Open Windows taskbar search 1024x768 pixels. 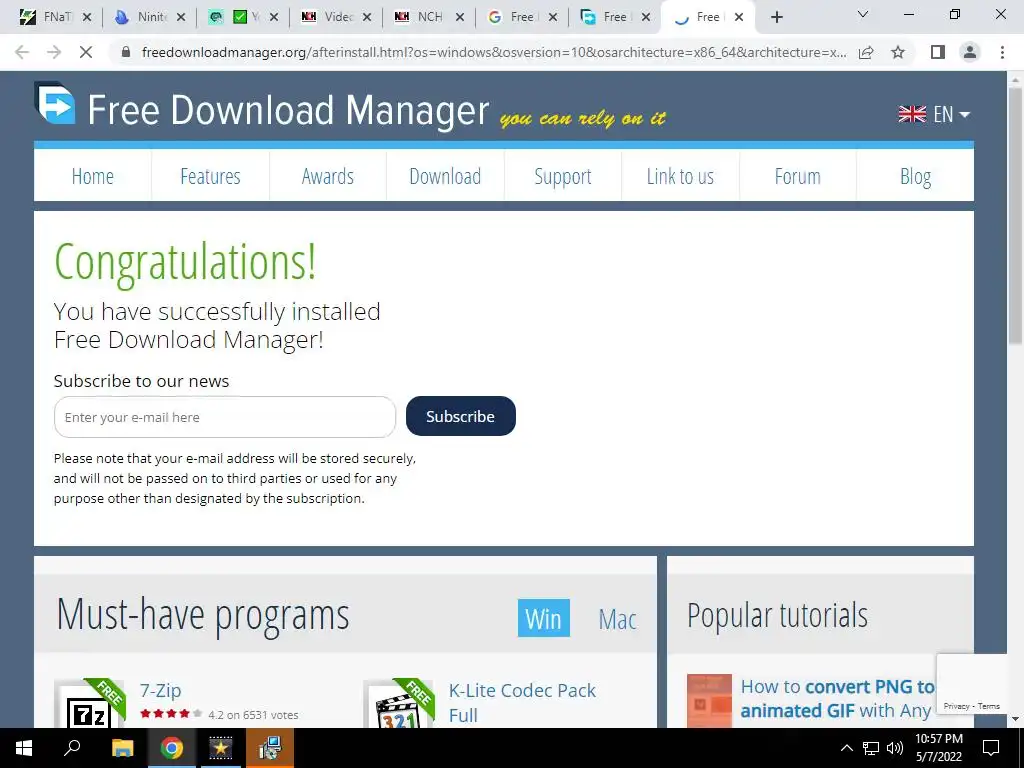coord(72,748)
